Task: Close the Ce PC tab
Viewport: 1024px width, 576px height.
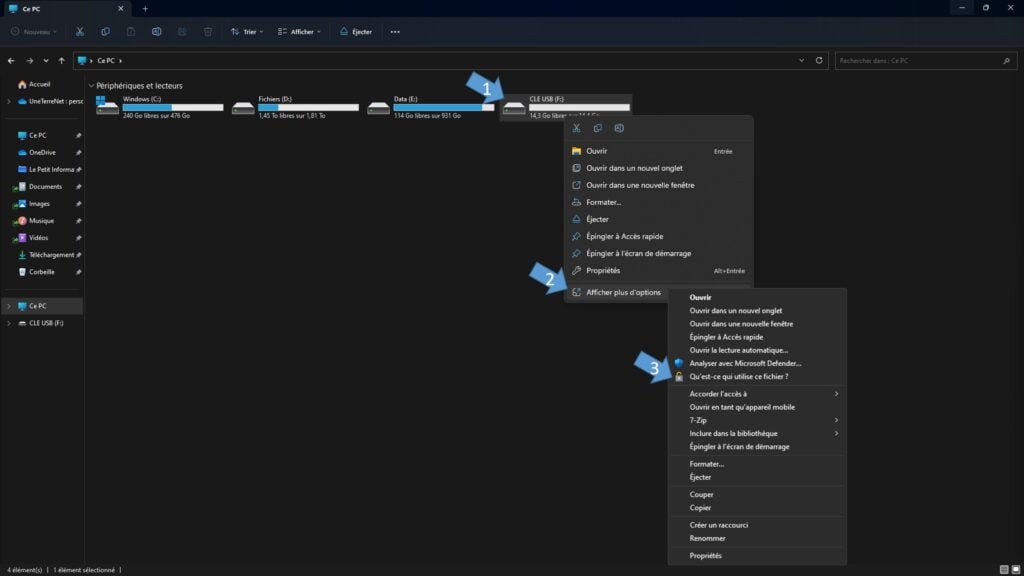Action: click(120, 8)
